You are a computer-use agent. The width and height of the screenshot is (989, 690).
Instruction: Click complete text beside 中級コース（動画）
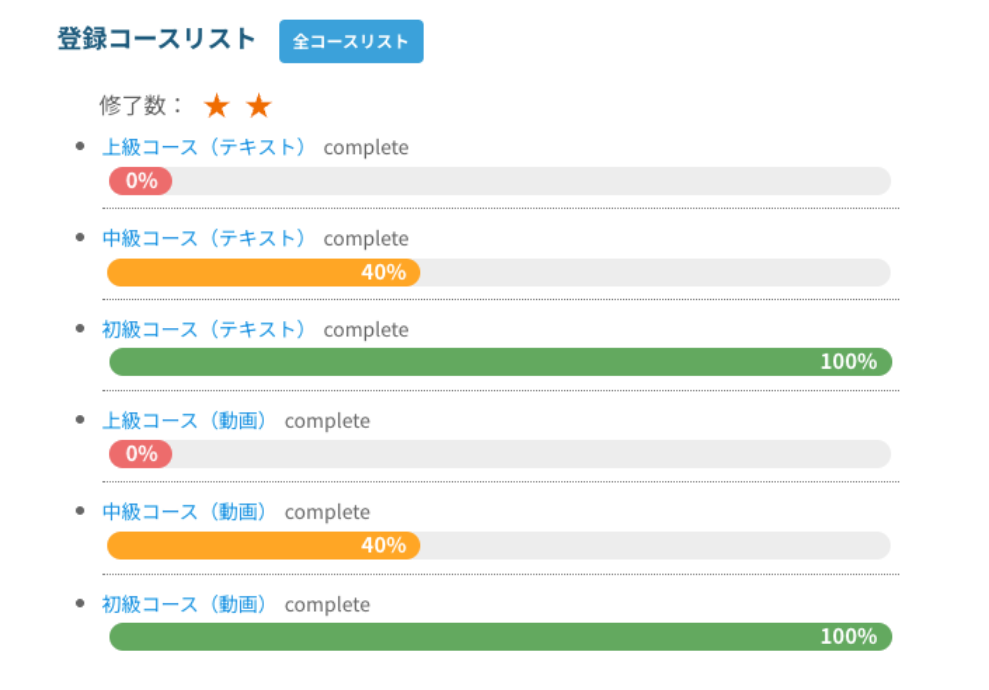pyautogui.click(x=327, y=512)
